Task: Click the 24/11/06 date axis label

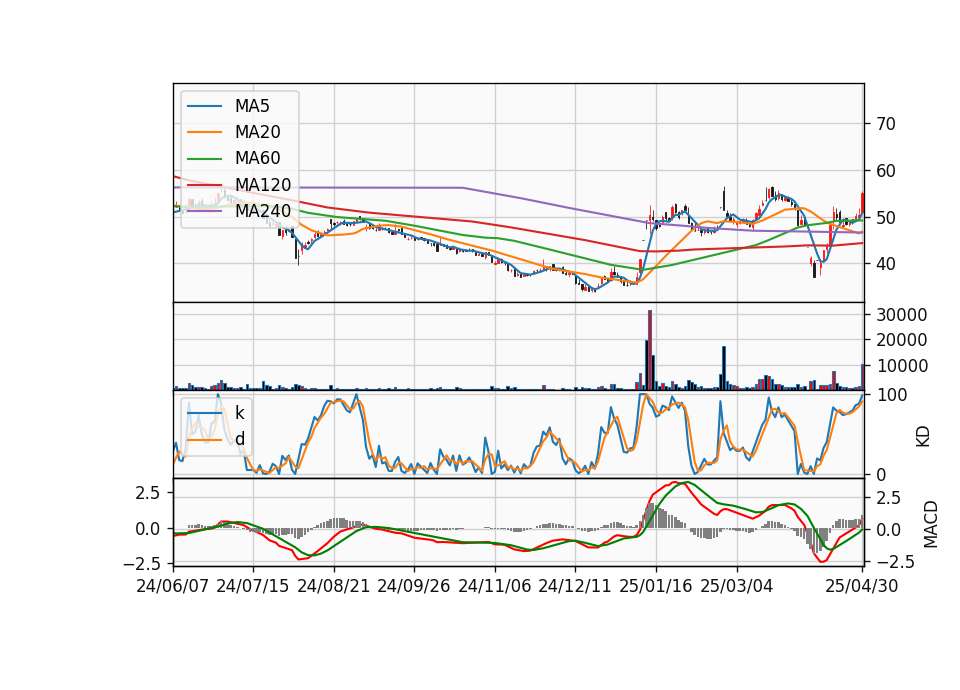Action: click(x=494, y=586)
